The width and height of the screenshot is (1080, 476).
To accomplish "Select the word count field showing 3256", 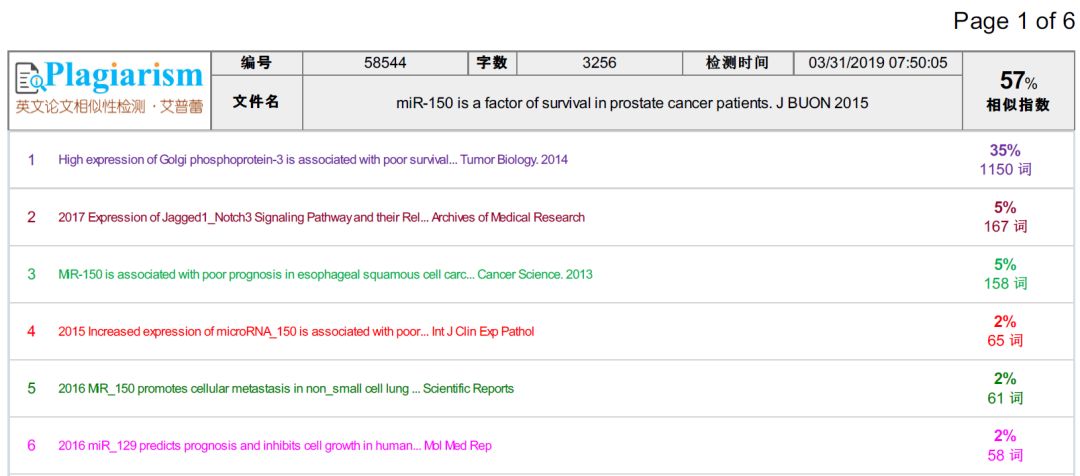I will point(599,63).
